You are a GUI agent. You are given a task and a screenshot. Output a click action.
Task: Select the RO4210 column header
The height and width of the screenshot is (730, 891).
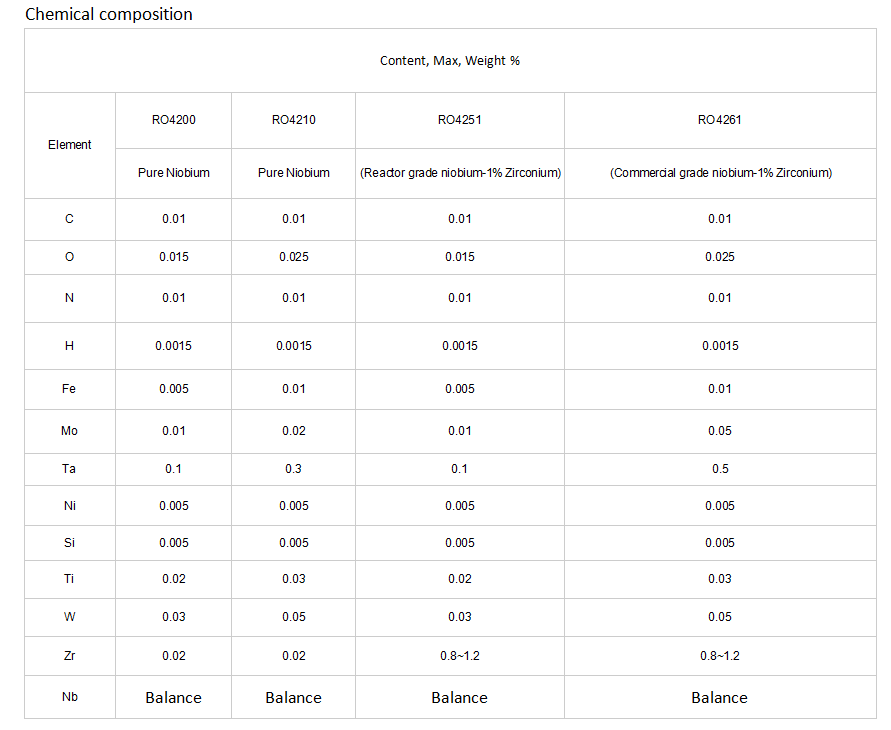(294, 120)
